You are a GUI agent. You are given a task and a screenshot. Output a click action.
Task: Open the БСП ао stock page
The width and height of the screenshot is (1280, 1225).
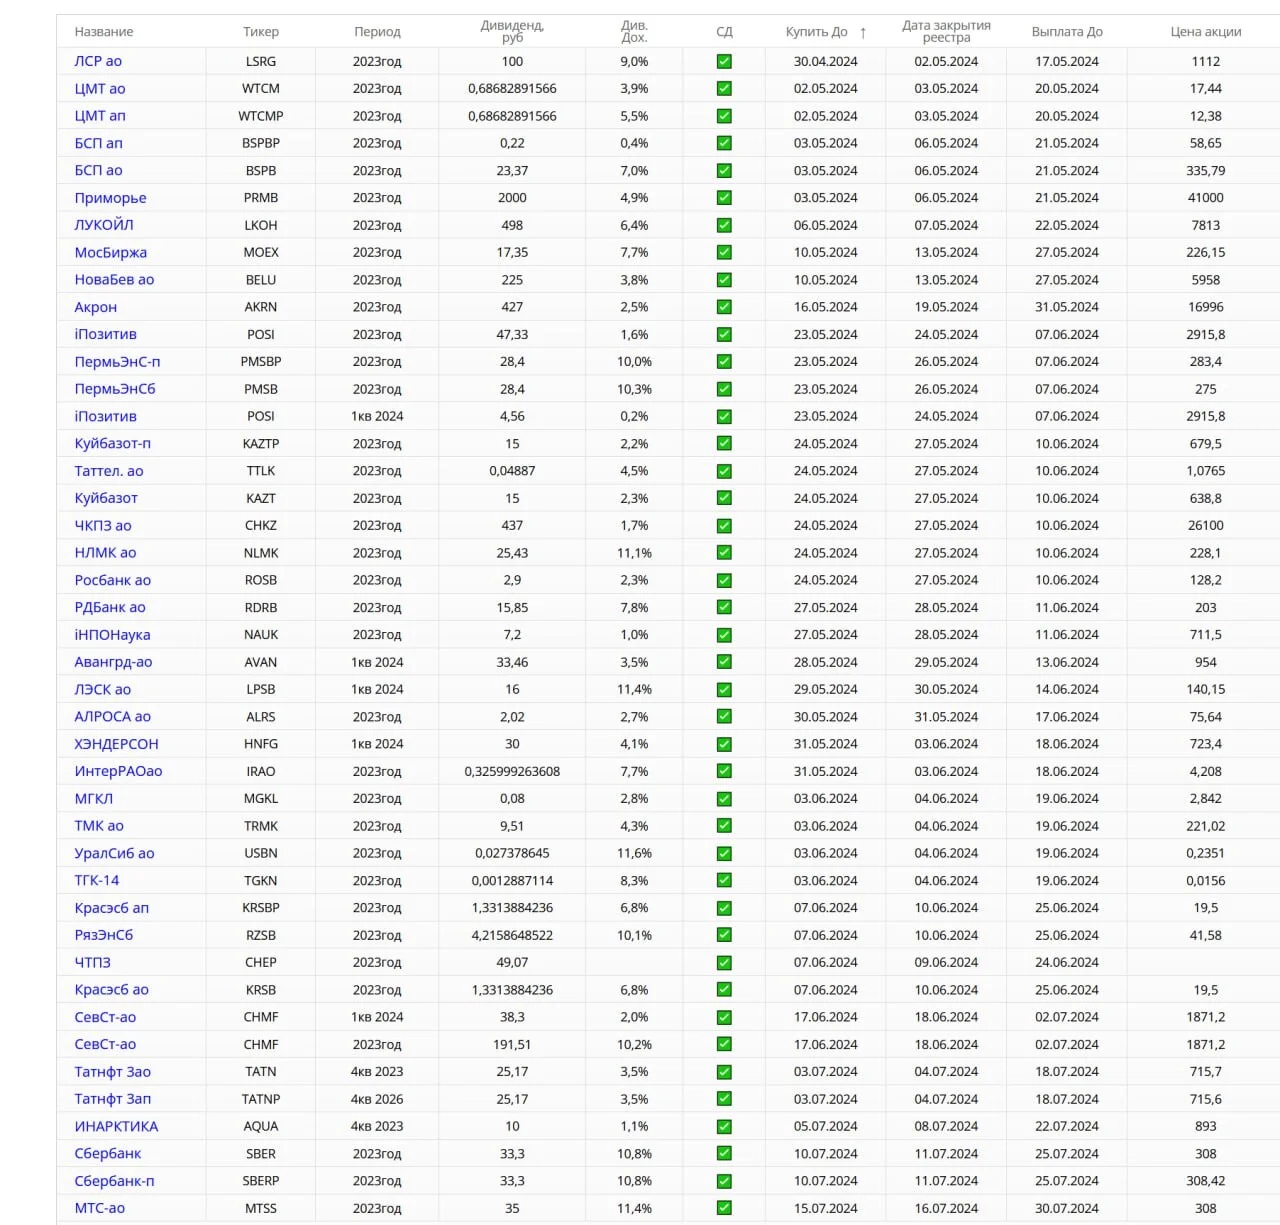pyautogui.click(x=98, y=171)
